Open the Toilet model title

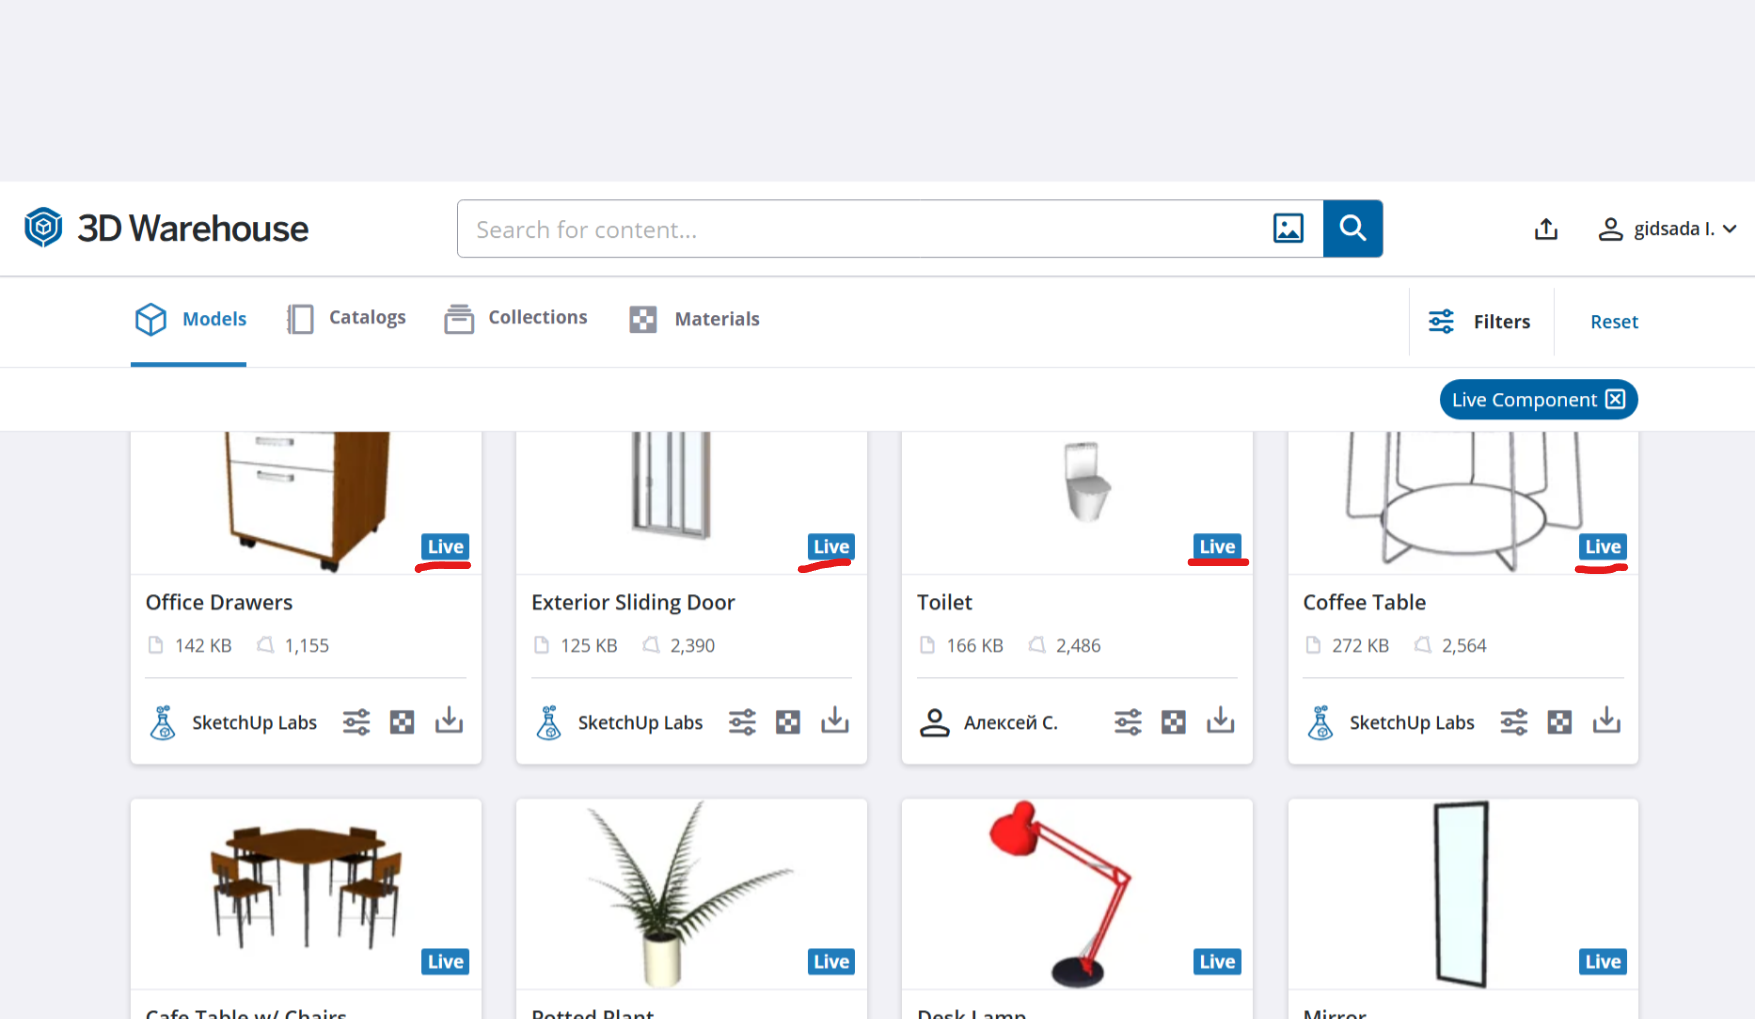(944, 602)
